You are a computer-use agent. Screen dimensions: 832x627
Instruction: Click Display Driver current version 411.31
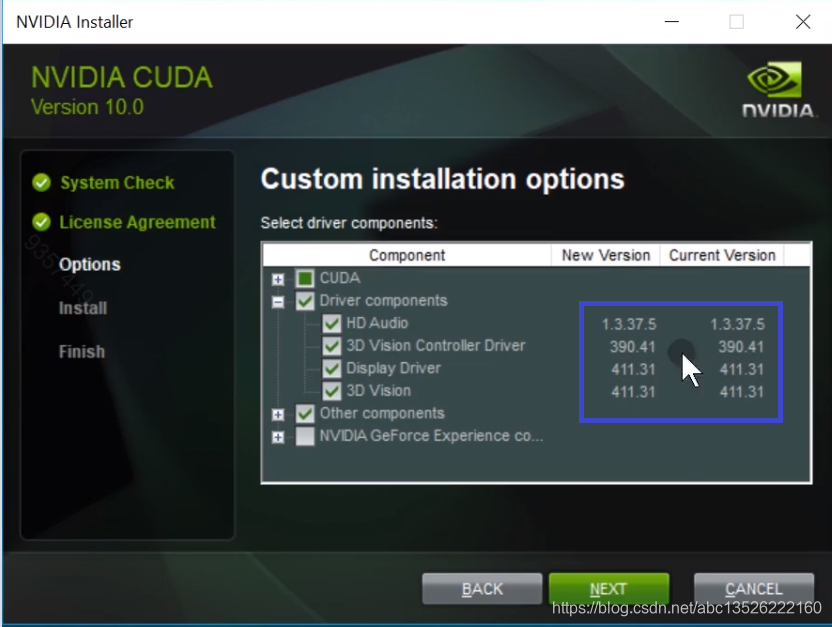click(742, 369)
